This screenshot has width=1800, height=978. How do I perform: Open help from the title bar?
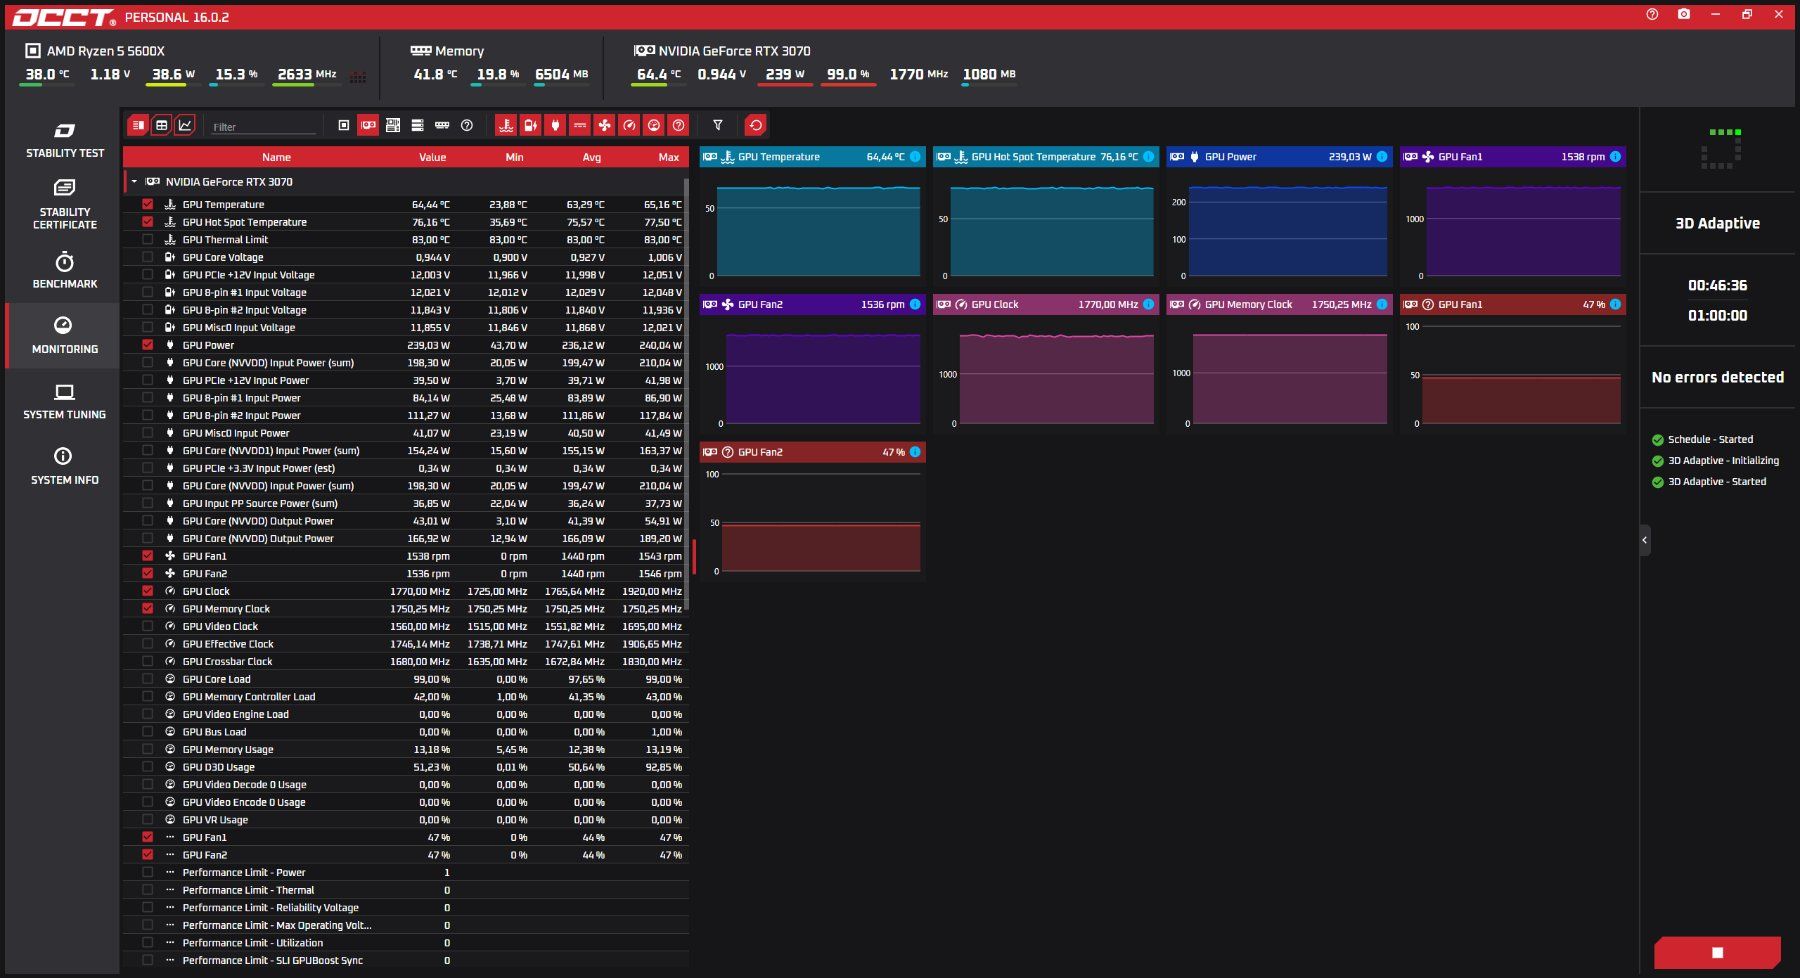[1652, 14]
